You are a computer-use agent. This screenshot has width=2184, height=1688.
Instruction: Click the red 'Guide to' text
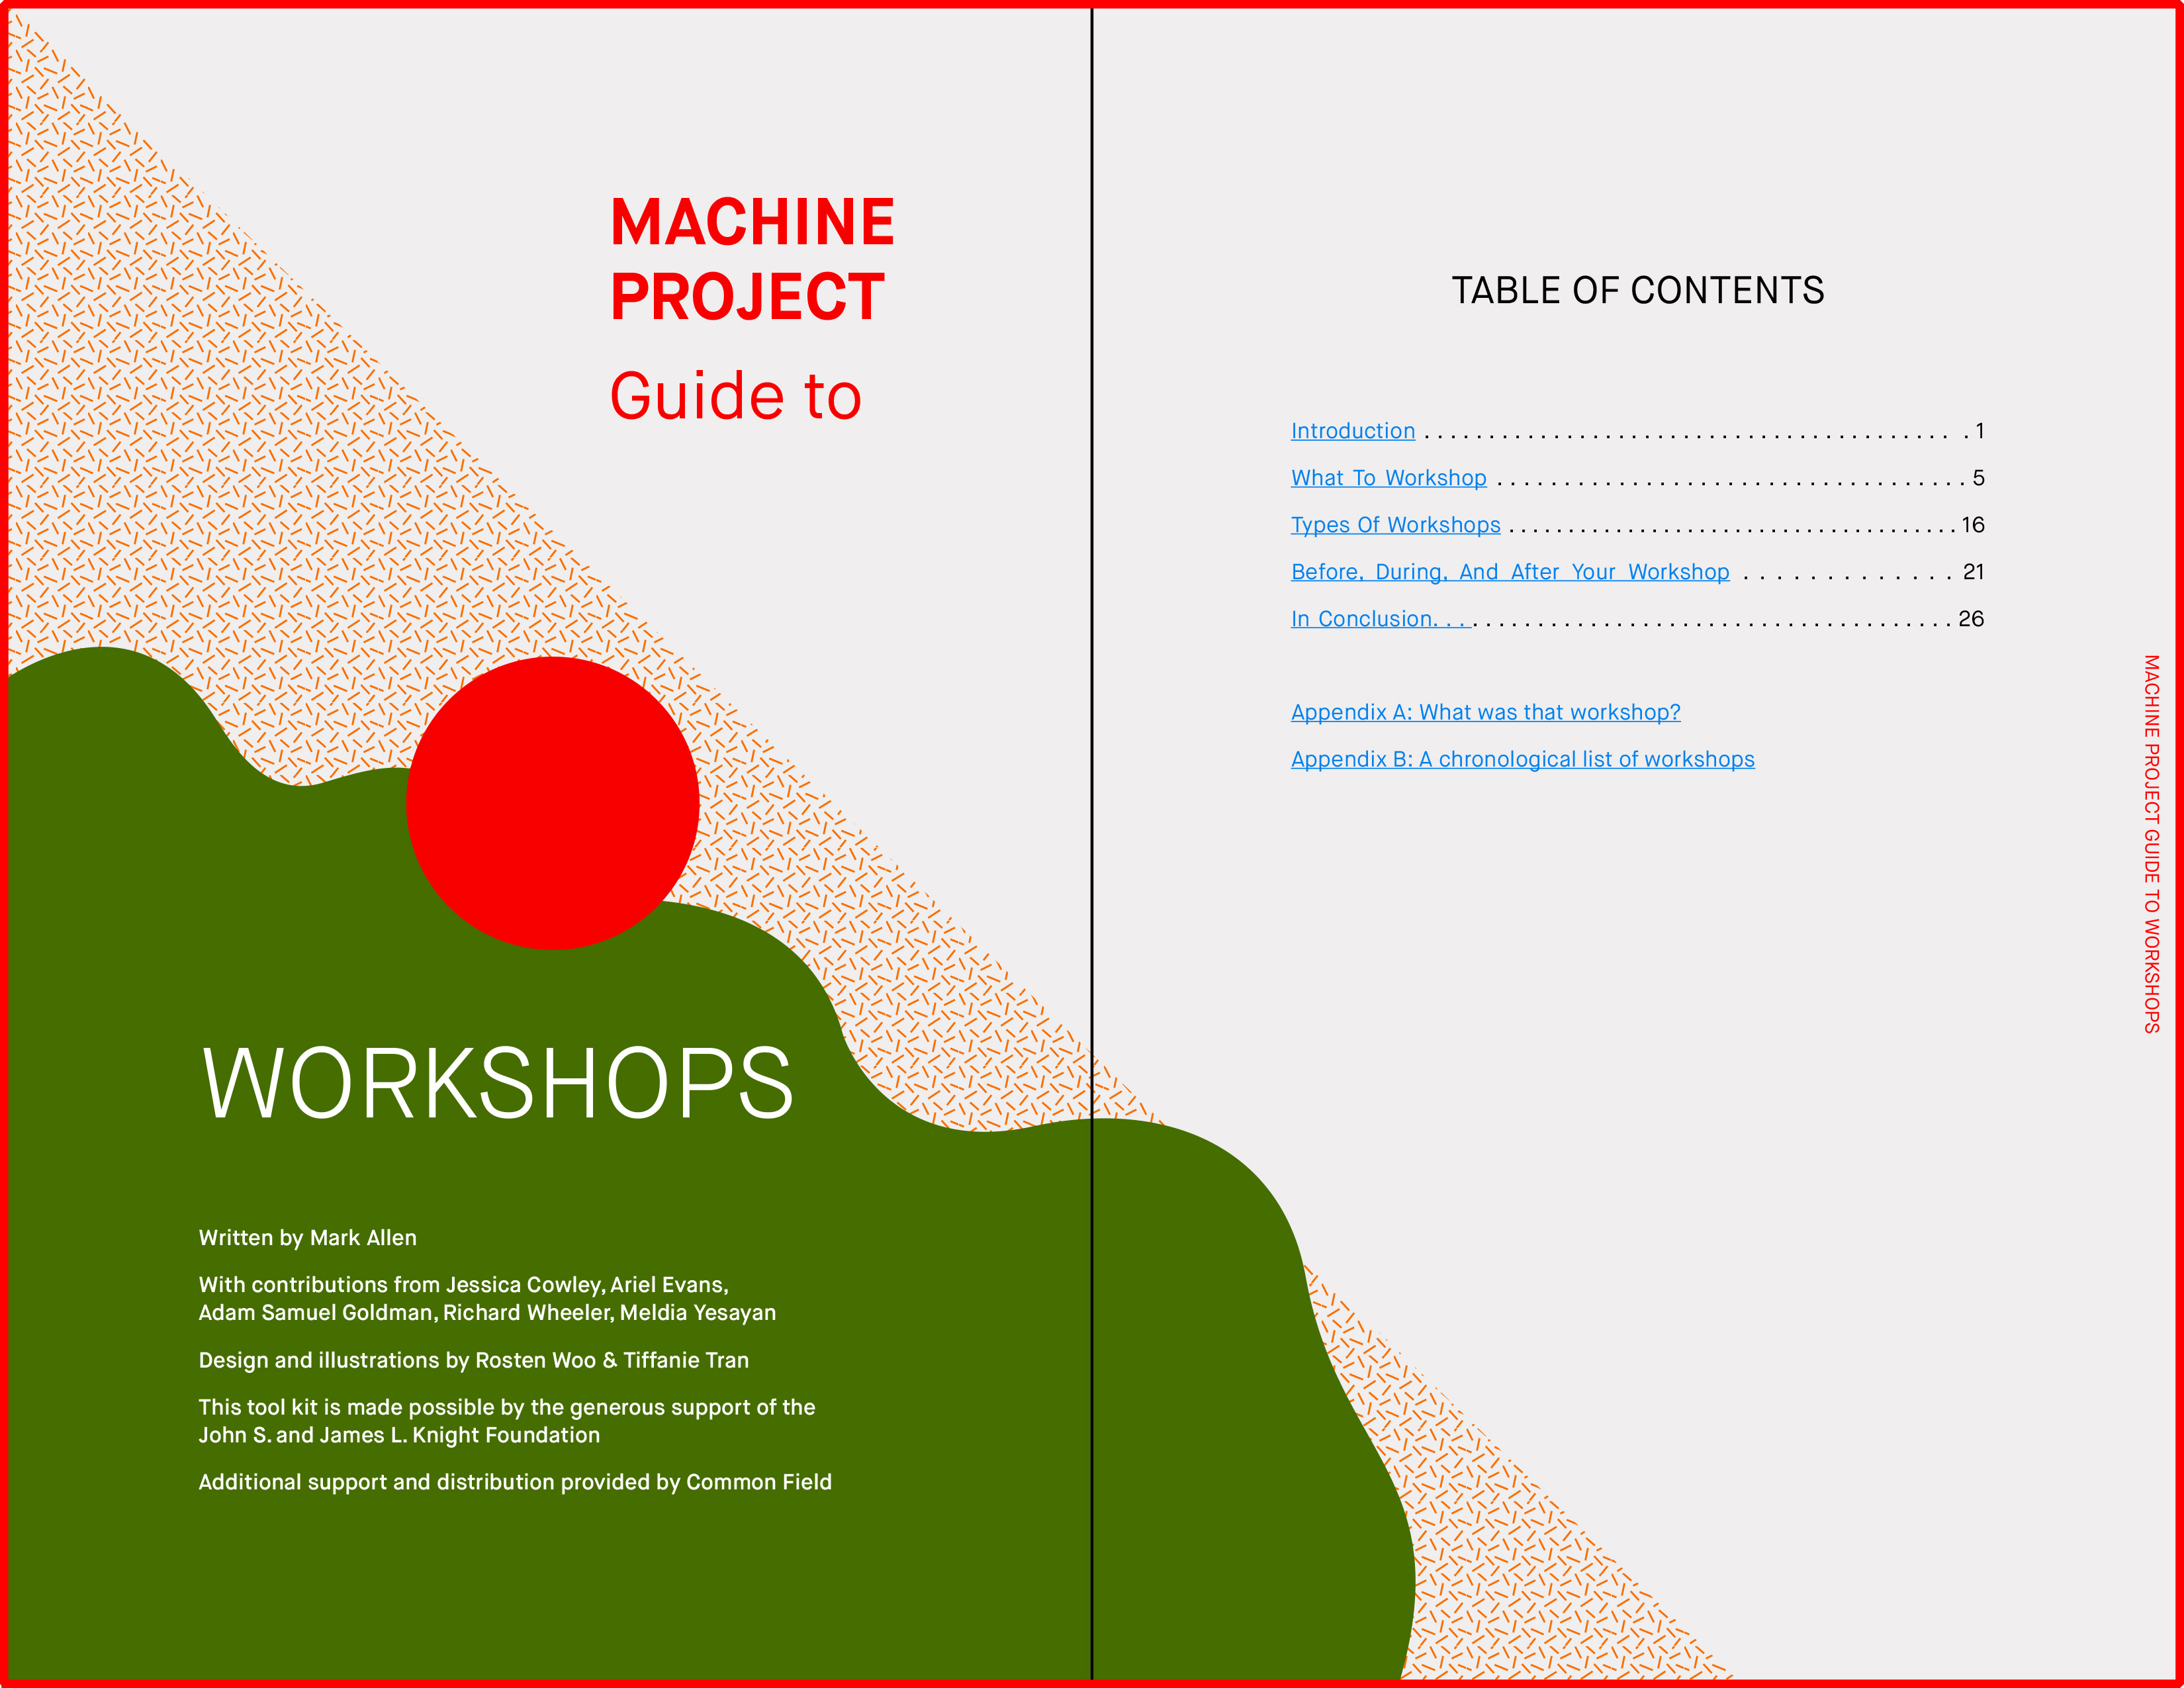tap(736, 396)
